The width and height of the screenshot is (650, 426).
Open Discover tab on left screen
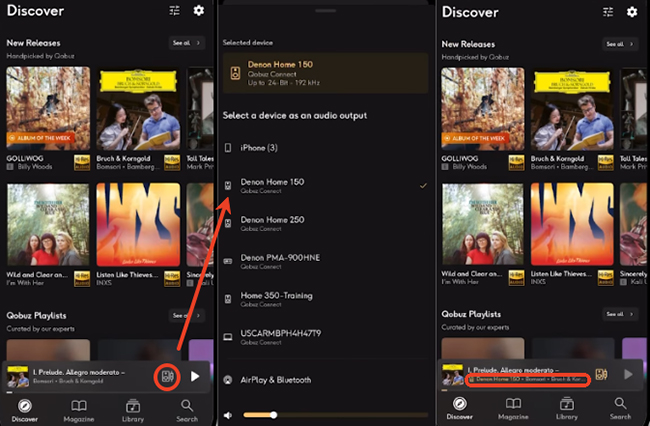click(x=24, y=411)
